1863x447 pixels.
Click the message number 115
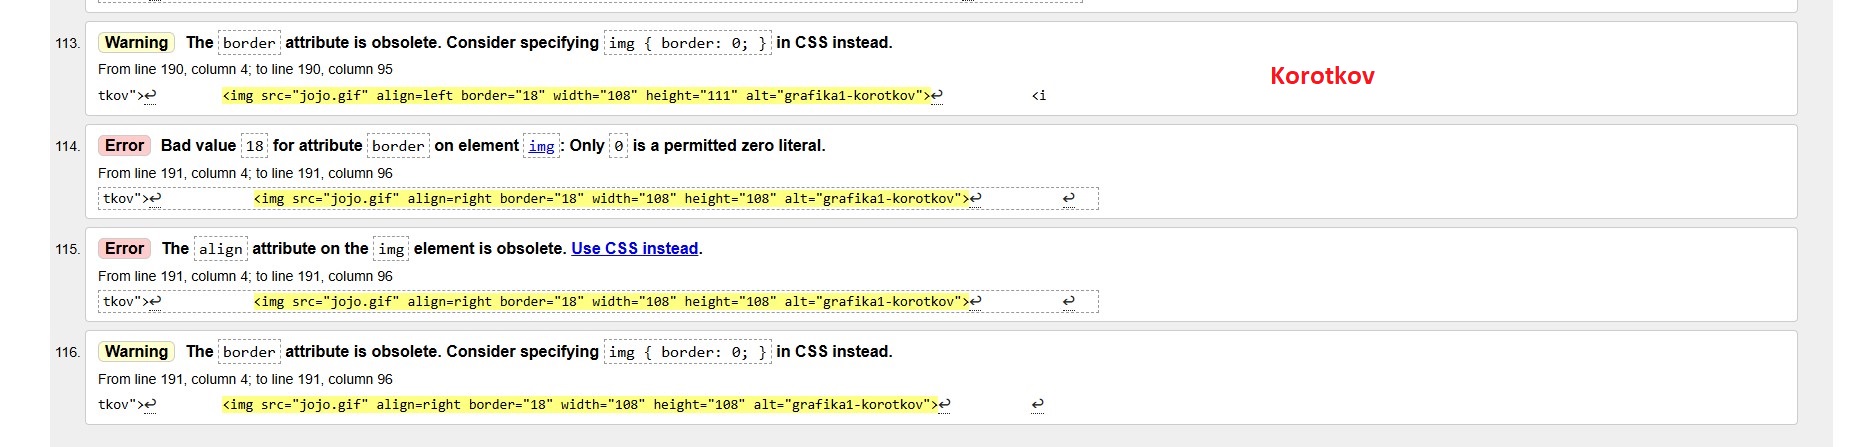point(67,249)
